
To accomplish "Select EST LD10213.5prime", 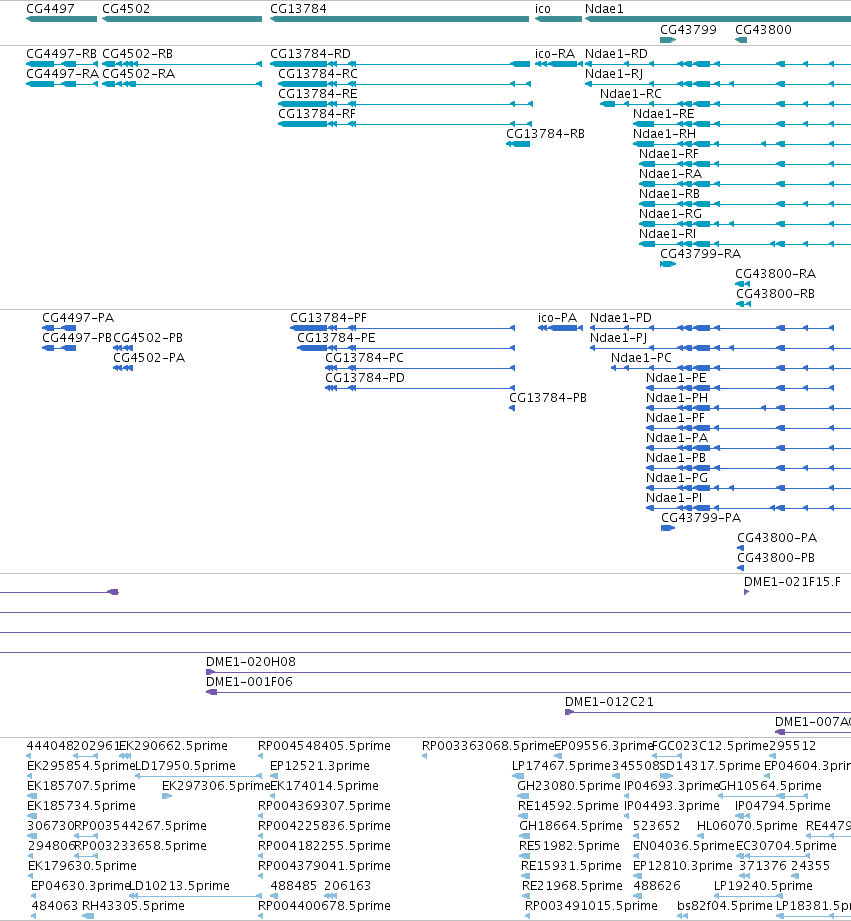I will tap(179, 885).
